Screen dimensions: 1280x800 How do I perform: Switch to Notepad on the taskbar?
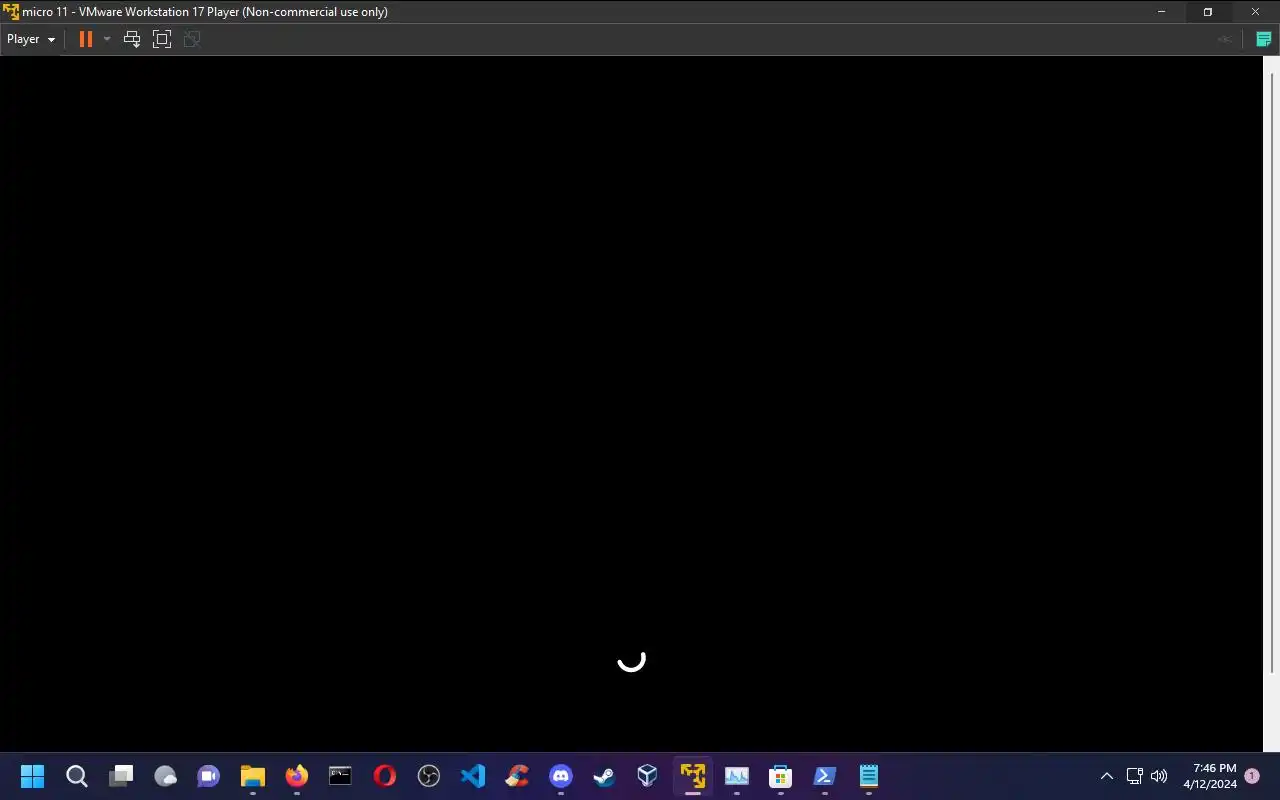(x=869, y=776)
